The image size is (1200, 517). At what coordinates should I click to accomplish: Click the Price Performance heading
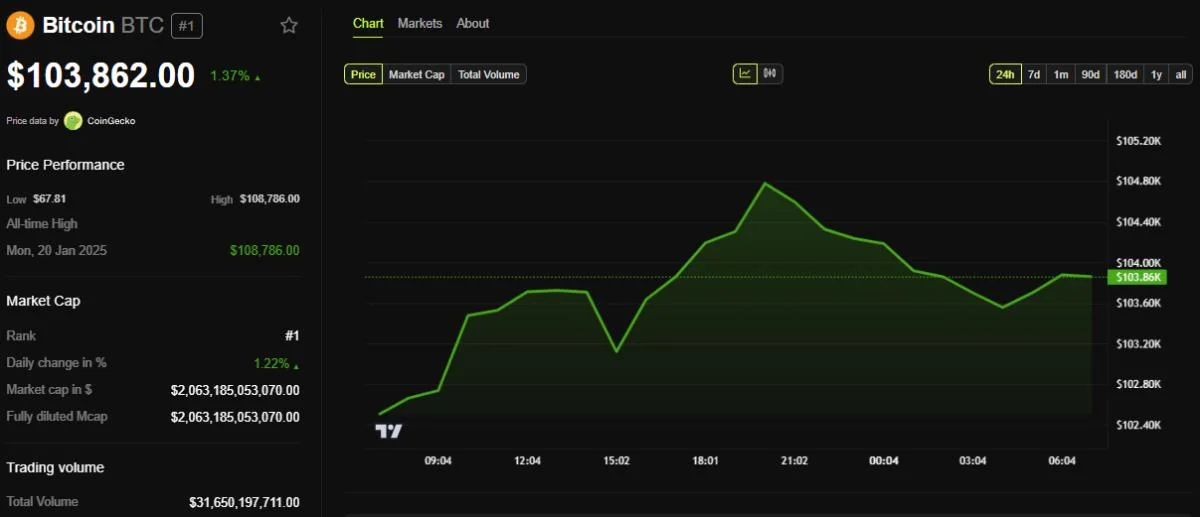click(66, 165)
